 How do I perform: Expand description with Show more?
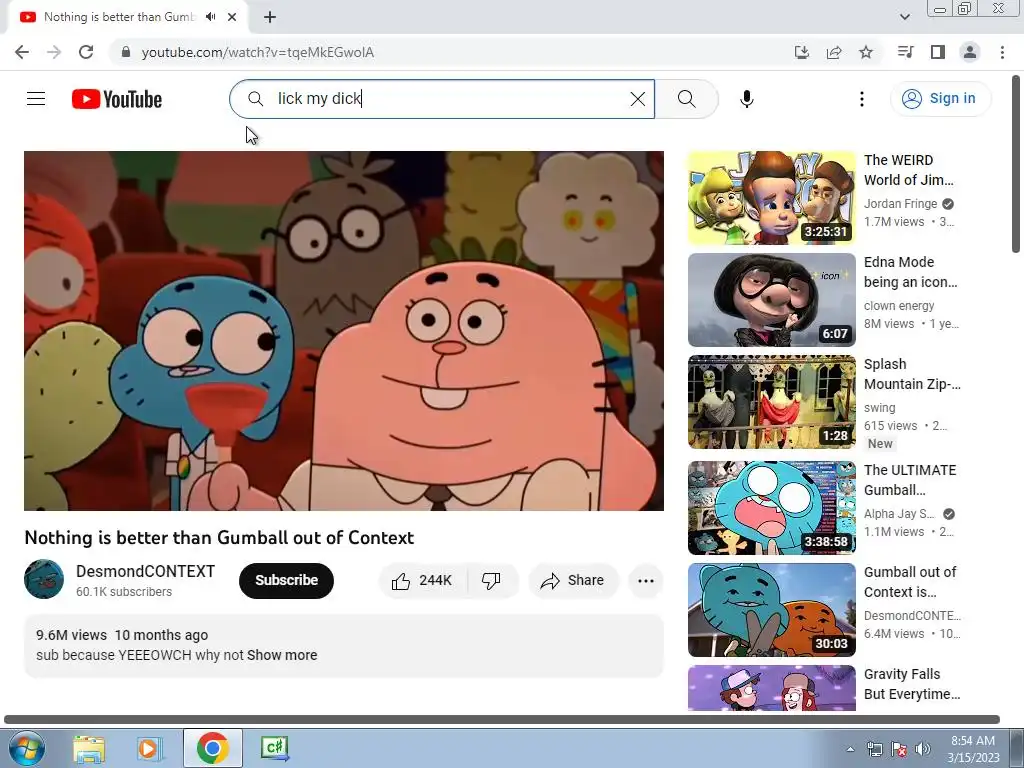coord(282,655)
